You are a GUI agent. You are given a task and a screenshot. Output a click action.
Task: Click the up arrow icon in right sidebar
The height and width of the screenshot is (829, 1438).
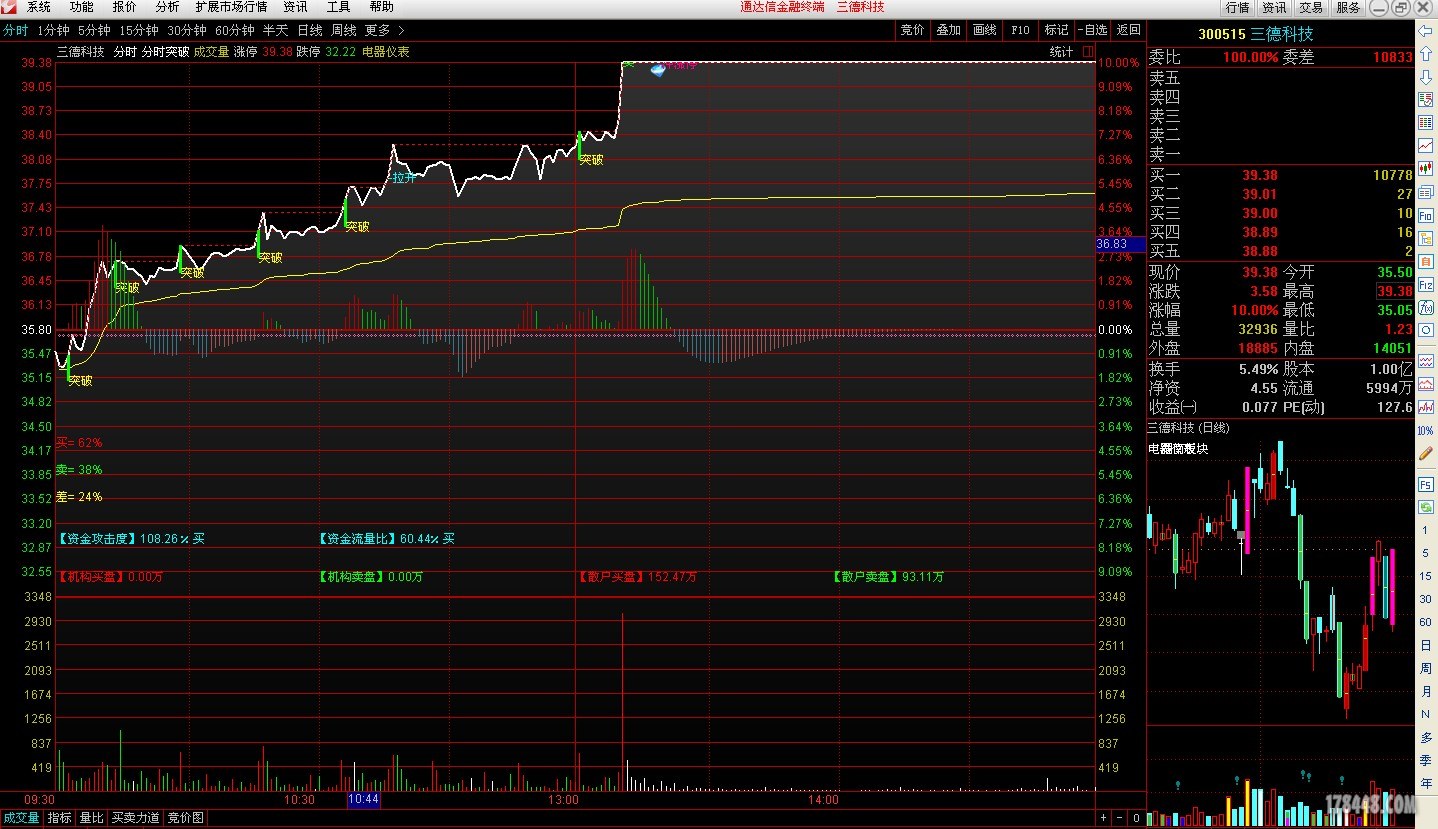click(x=1426, y=54)
